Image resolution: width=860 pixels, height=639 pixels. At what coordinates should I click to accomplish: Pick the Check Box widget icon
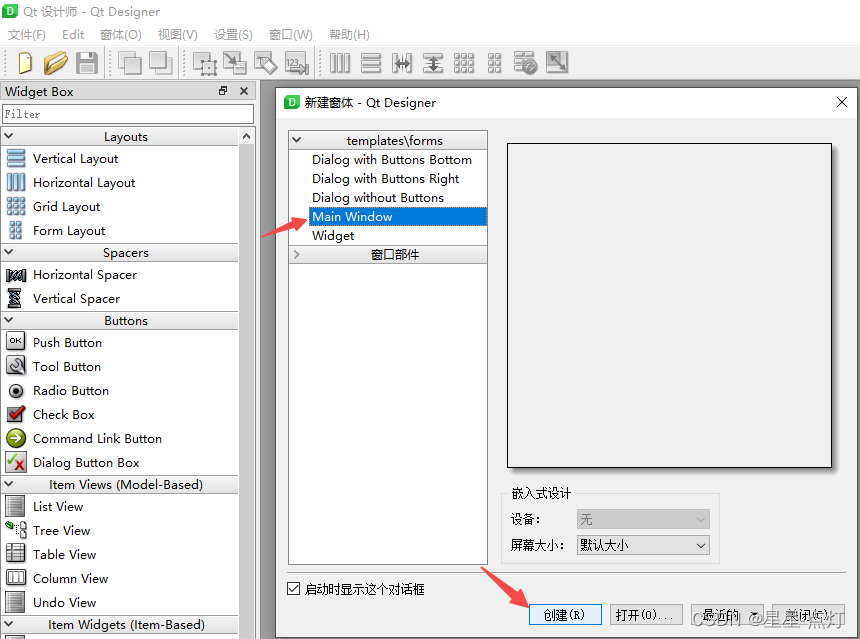pos(16,414)
